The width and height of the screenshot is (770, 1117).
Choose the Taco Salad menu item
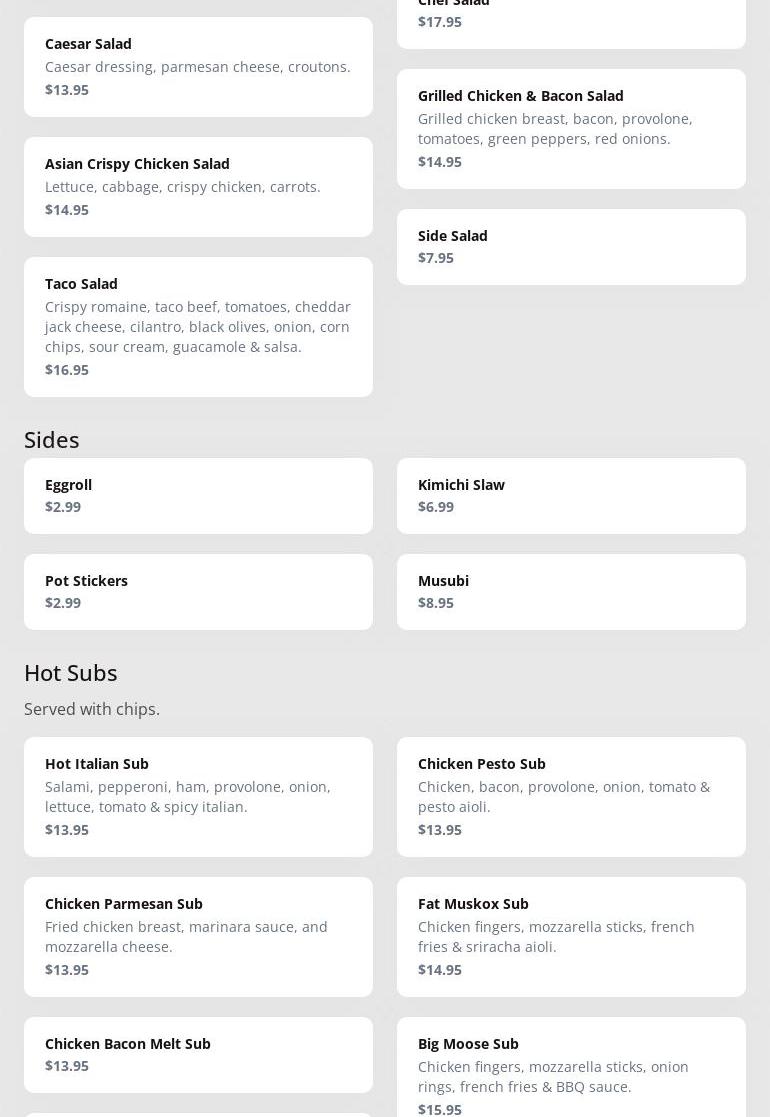pyautogui.click(x=198, y=326)
